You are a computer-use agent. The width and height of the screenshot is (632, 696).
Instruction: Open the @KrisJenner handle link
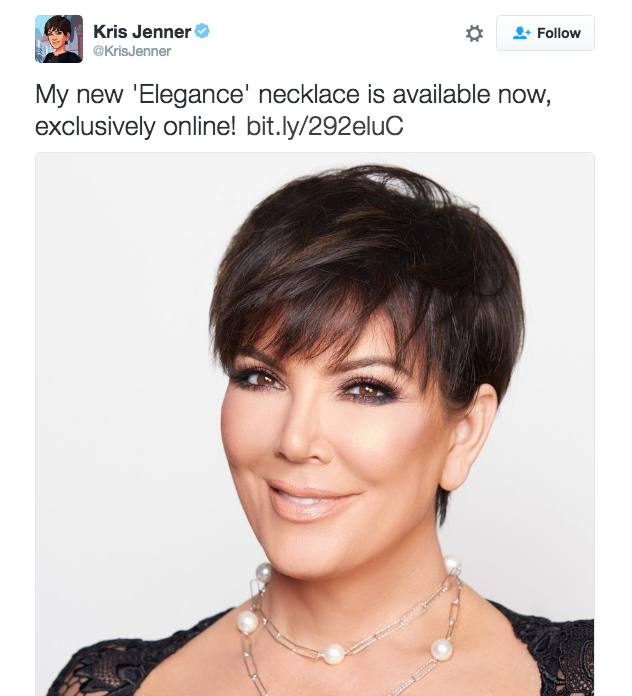(132, 51)
